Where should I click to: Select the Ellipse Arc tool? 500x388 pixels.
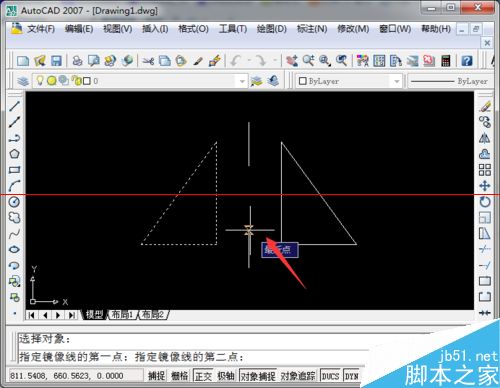[x=14, y=265]
